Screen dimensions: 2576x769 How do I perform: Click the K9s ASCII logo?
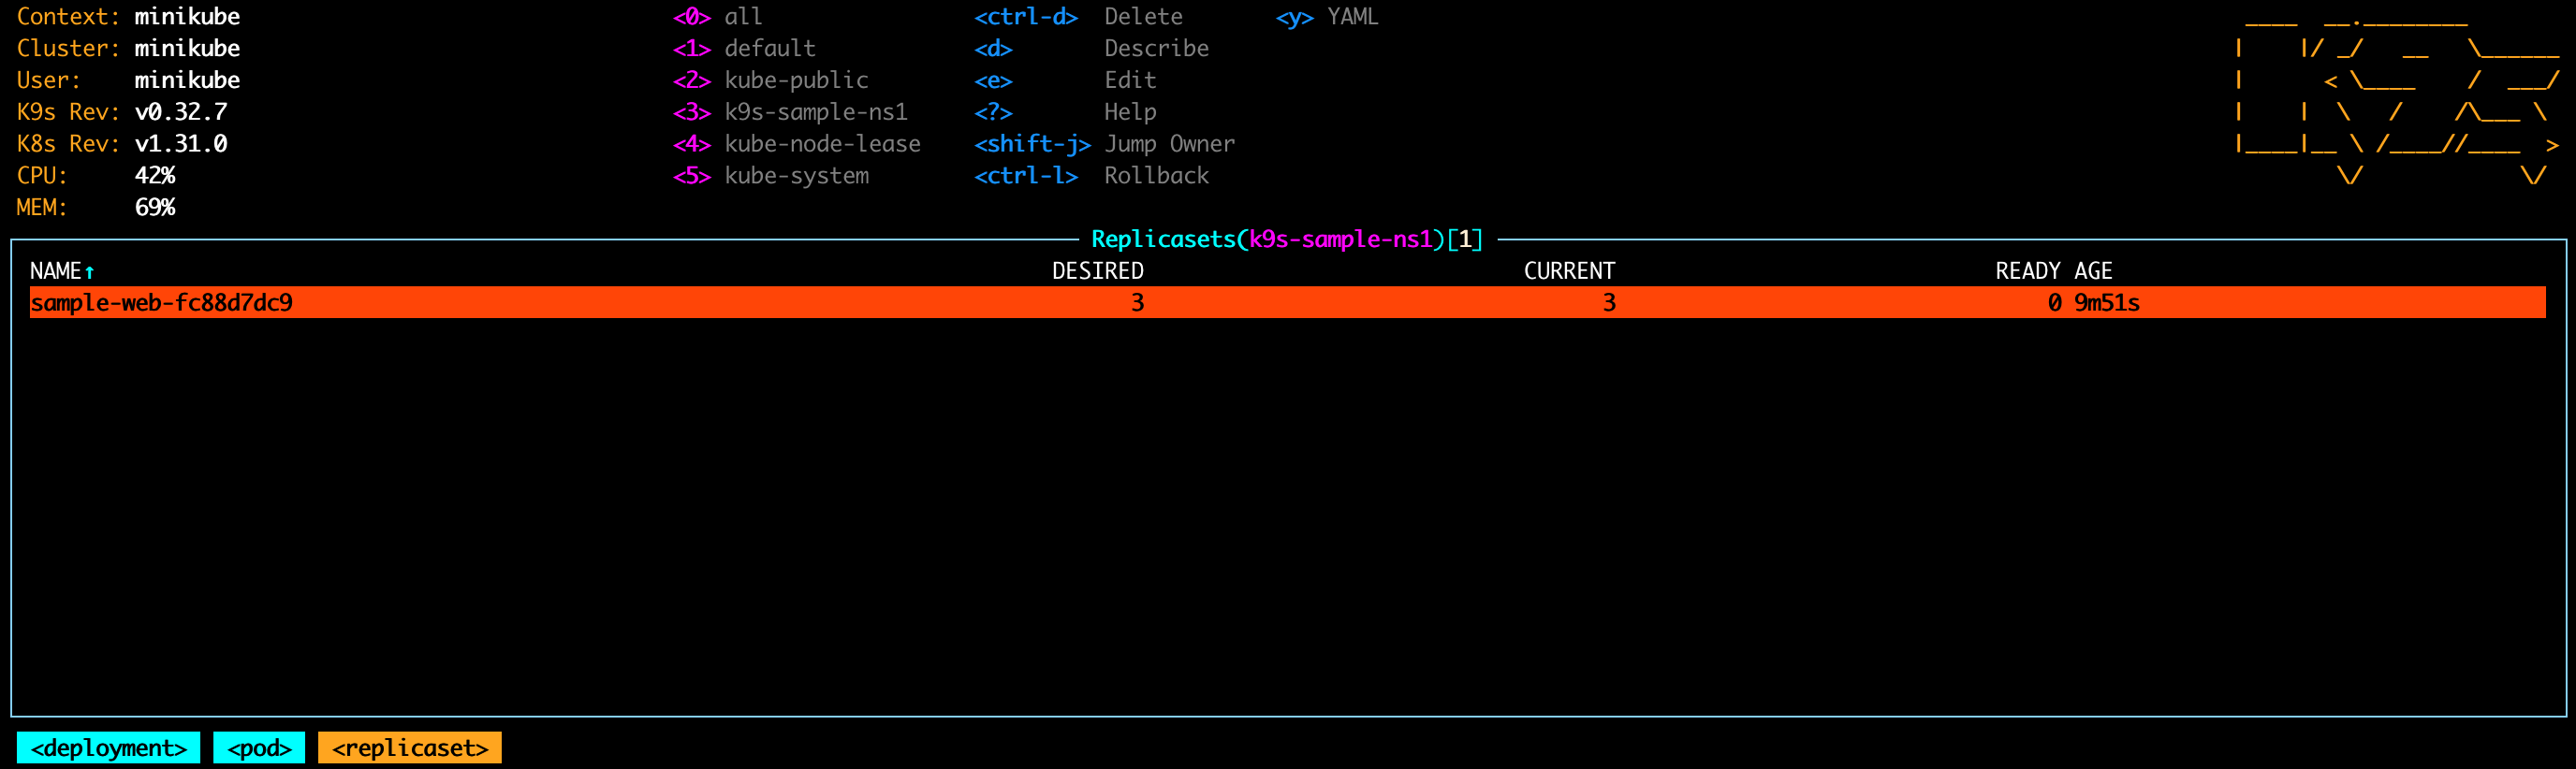click(x=2397, y=100)
